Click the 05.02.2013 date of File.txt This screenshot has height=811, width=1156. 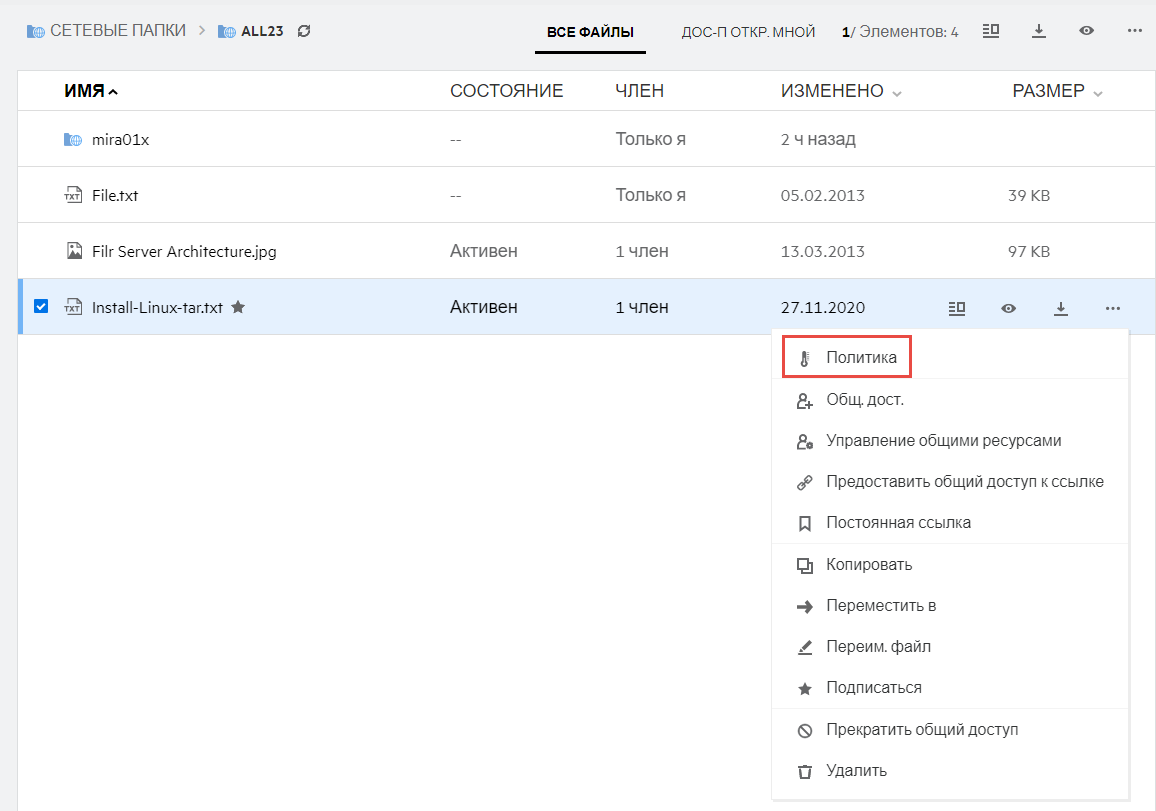pos(823,195)
